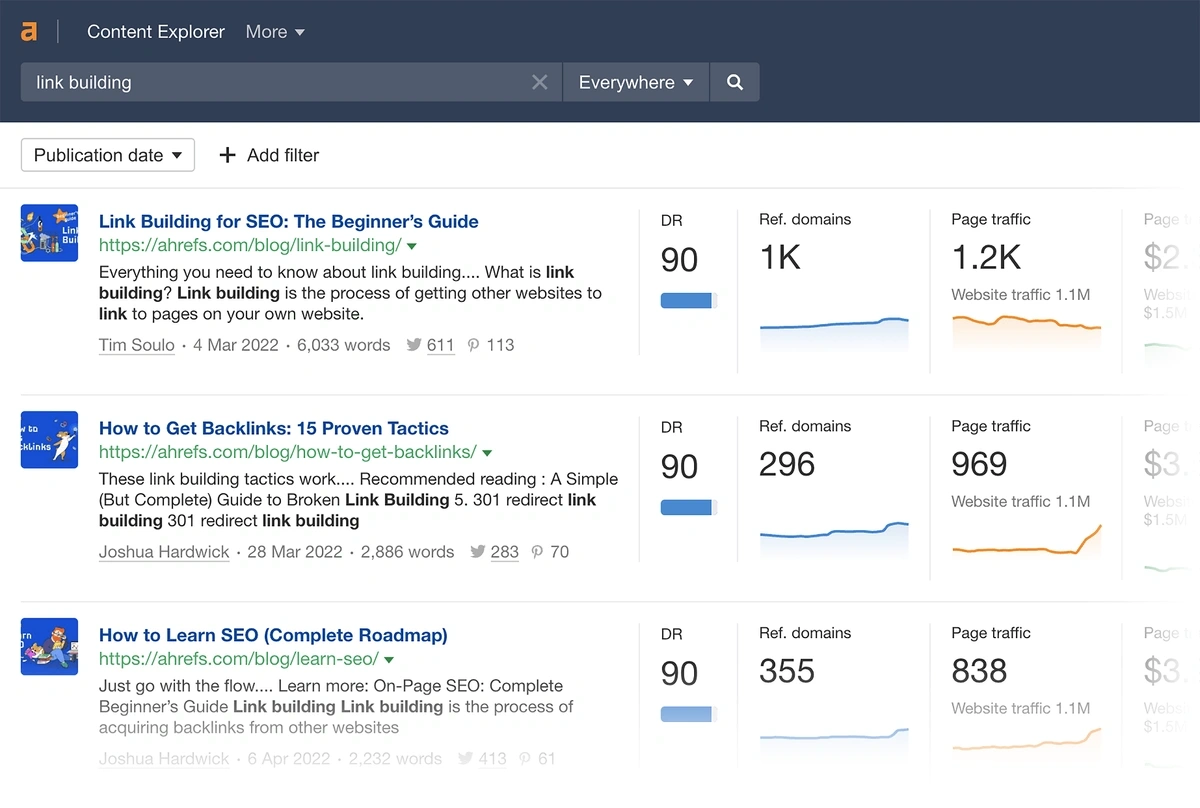Open thumbnail of How to Learn SEO article

click(49, 647)
